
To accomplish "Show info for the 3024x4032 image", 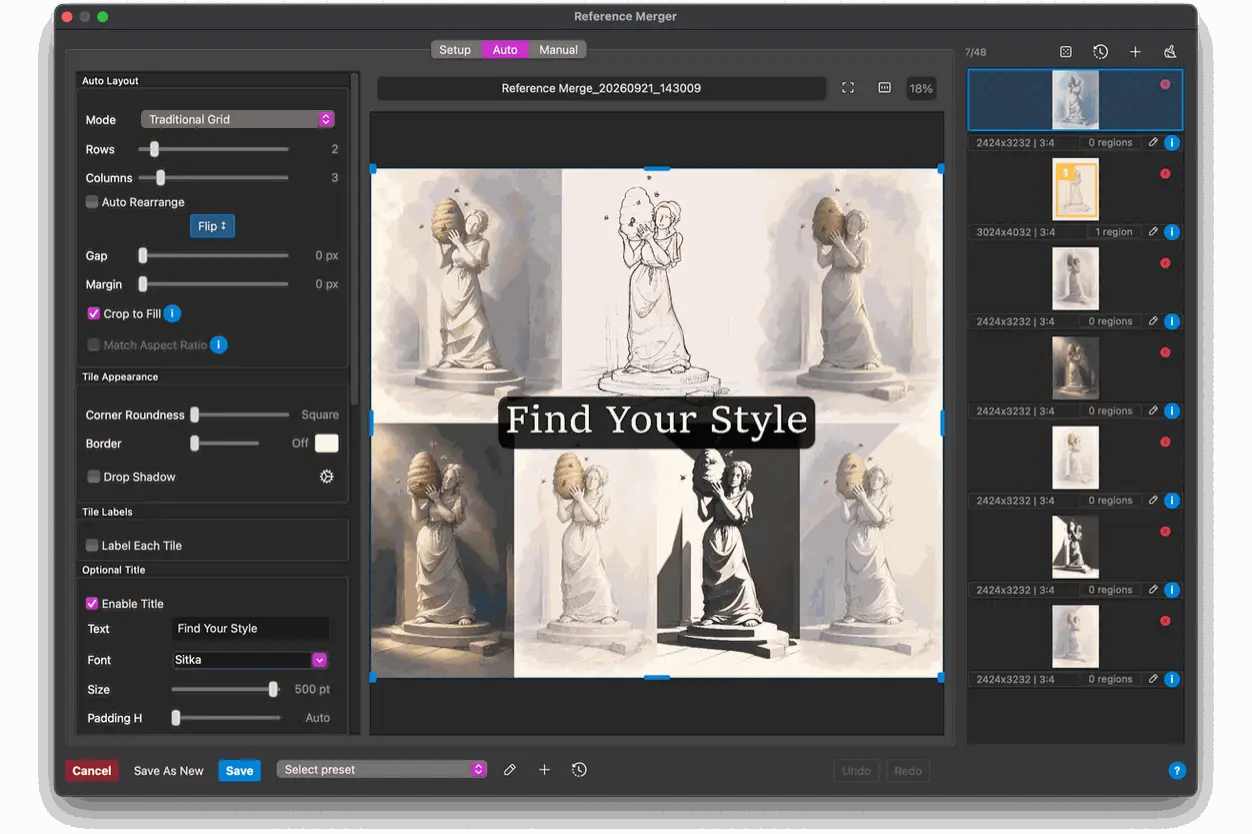I will click(x=1172, y=232).
